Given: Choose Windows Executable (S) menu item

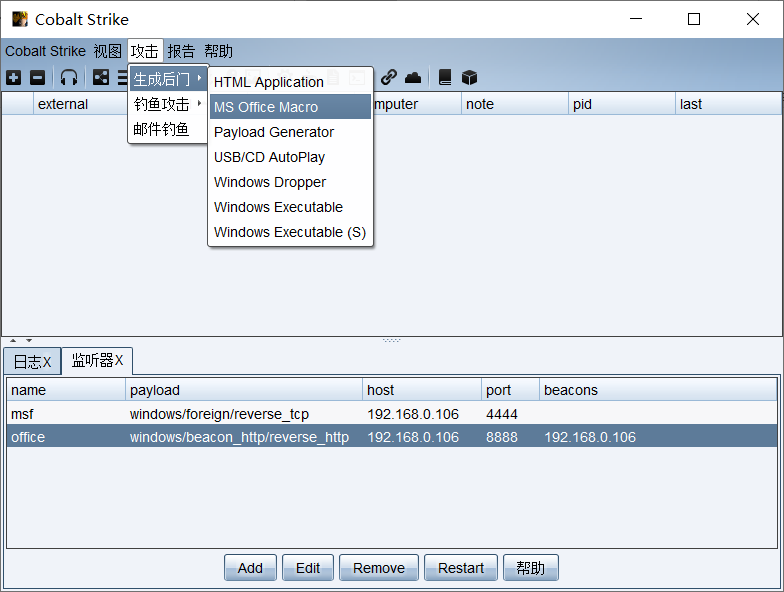Looking at the screenshot, I should [290, 232].
